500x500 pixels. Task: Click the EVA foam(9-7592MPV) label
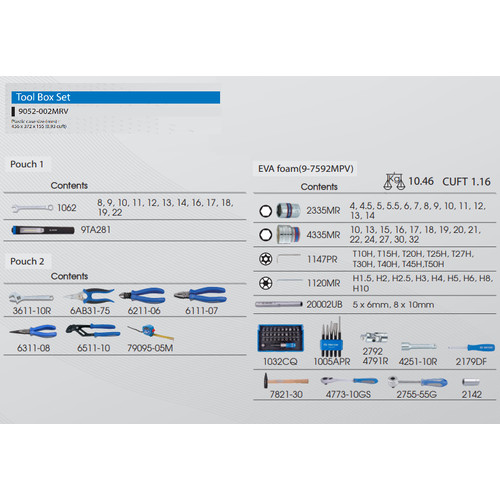pos(306,169)
